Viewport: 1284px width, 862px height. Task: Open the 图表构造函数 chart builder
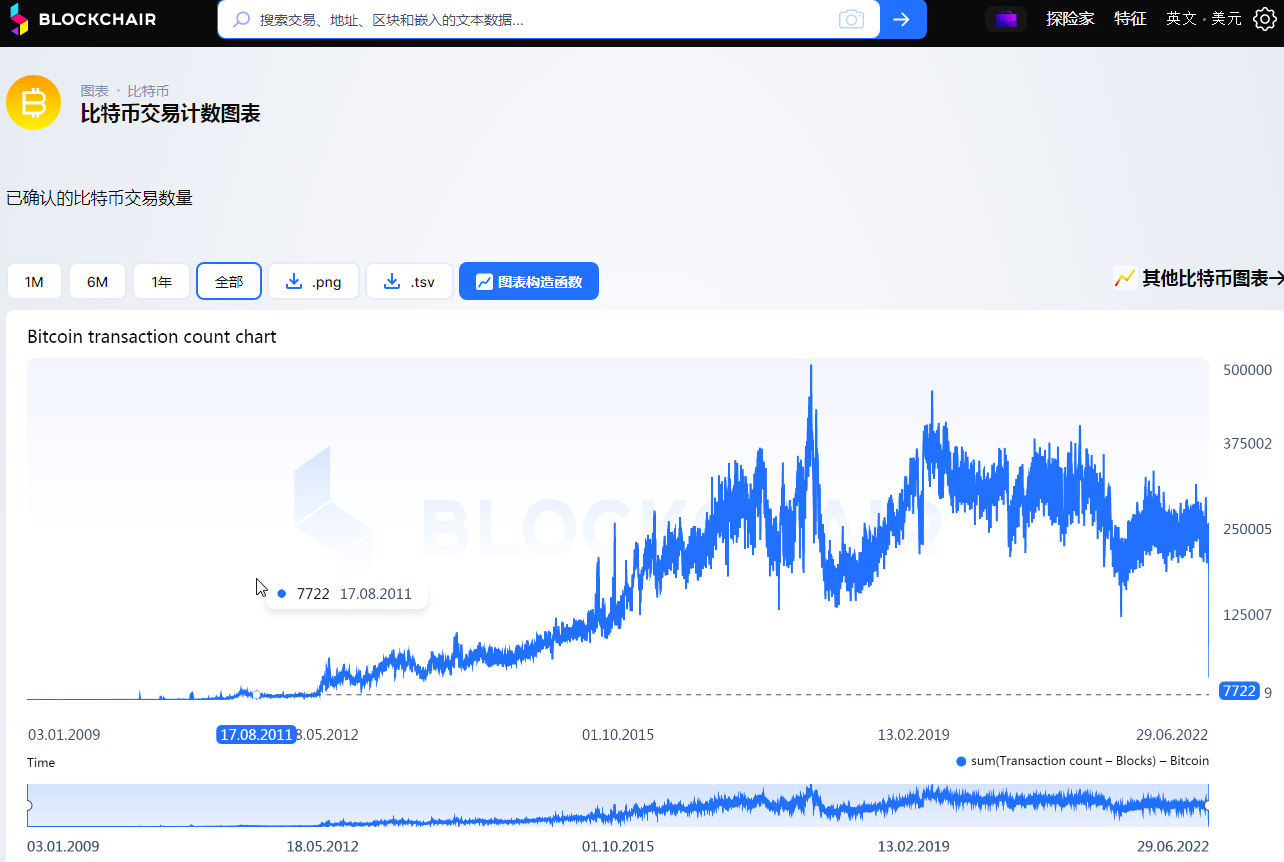tap(528, 282)
